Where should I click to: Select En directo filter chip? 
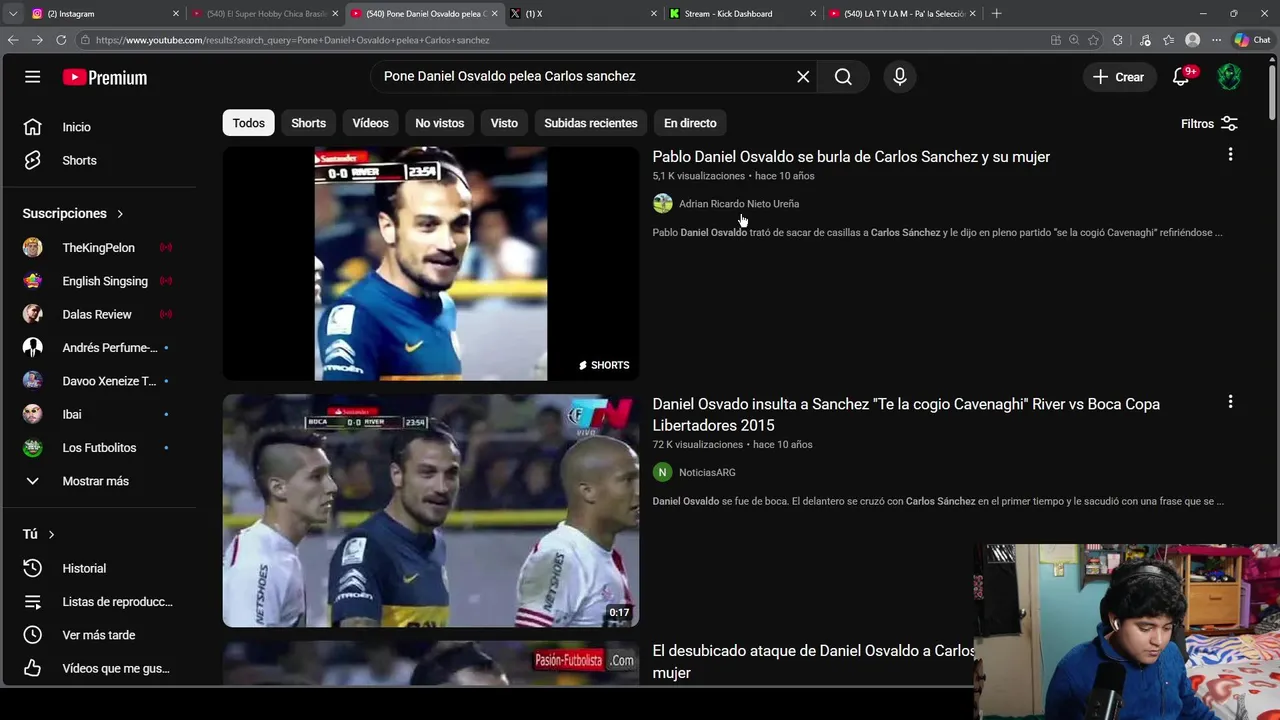point(690,123)
